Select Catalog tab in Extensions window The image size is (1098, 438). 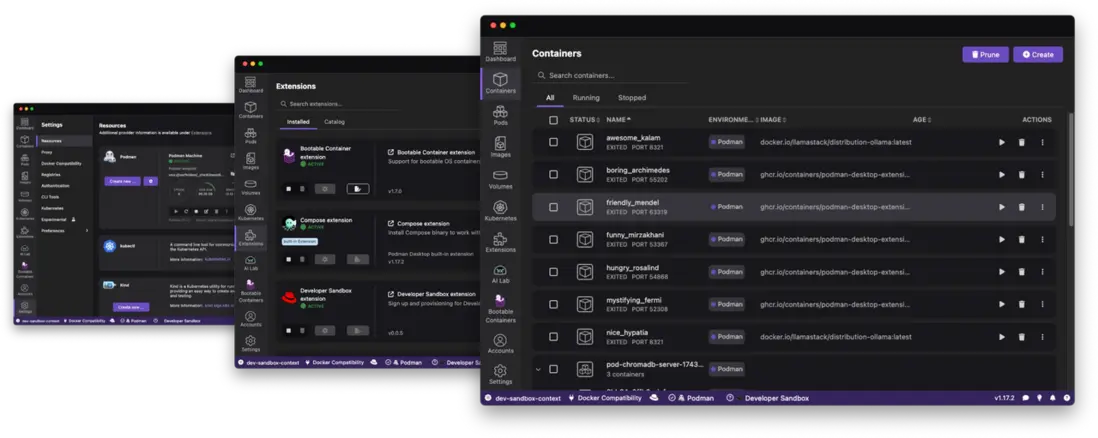[334, 122]
